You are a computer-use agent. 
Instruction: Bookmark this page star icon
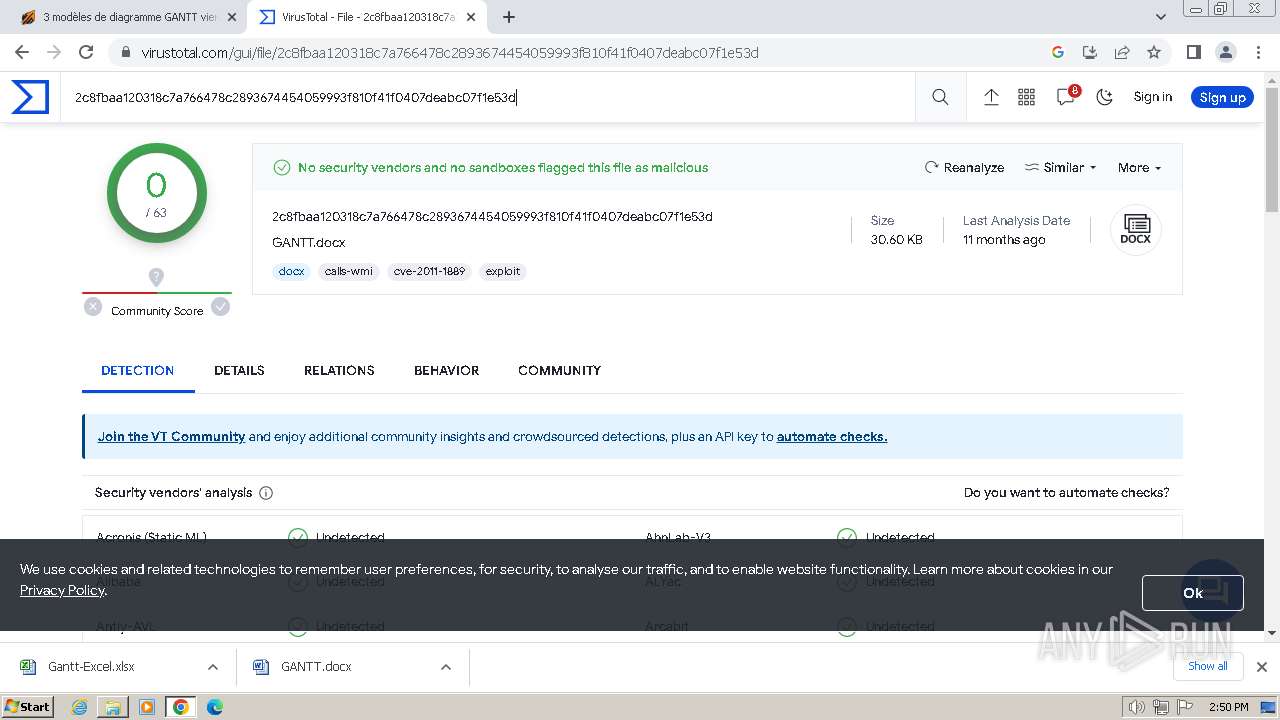pos(1154,52)
